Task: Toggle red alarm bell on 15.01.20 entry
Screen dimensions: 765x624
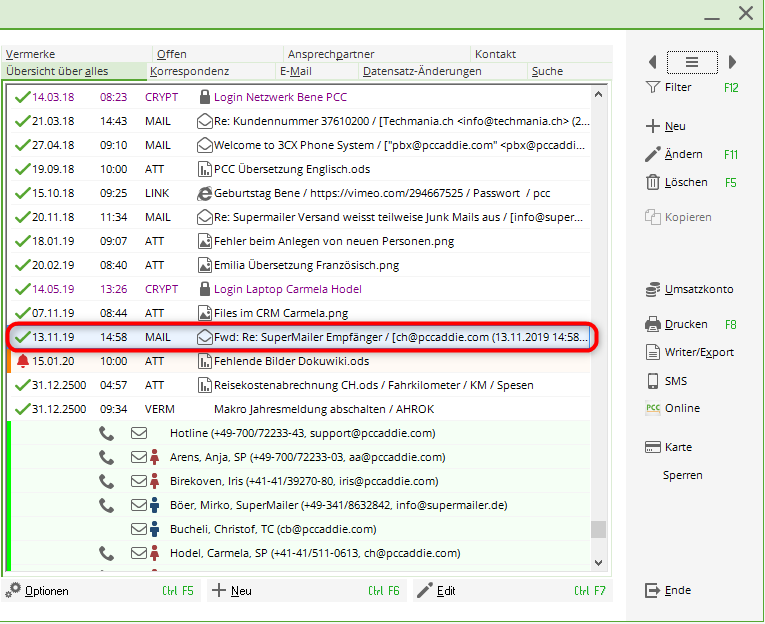Action: point(22,361)
